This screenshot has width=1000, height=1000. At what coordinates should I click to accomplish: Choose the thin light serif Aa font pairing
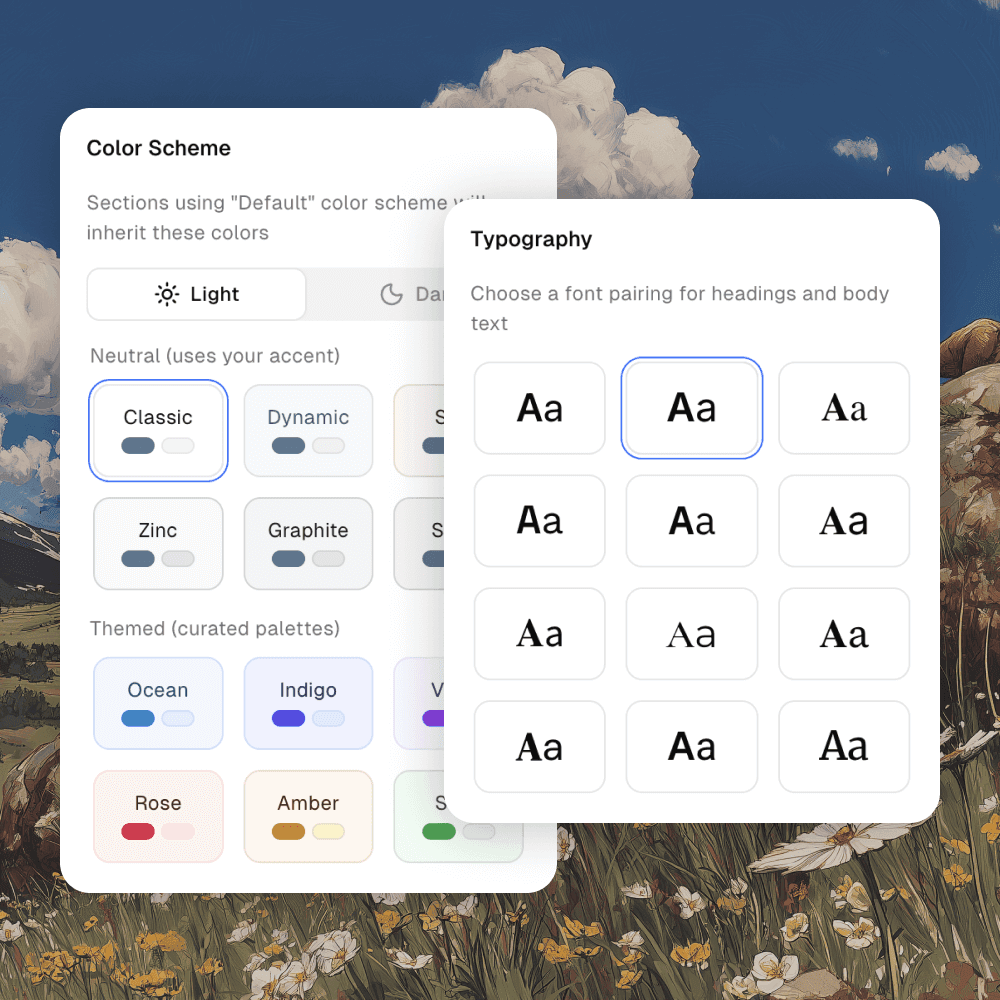pos(692,634)
